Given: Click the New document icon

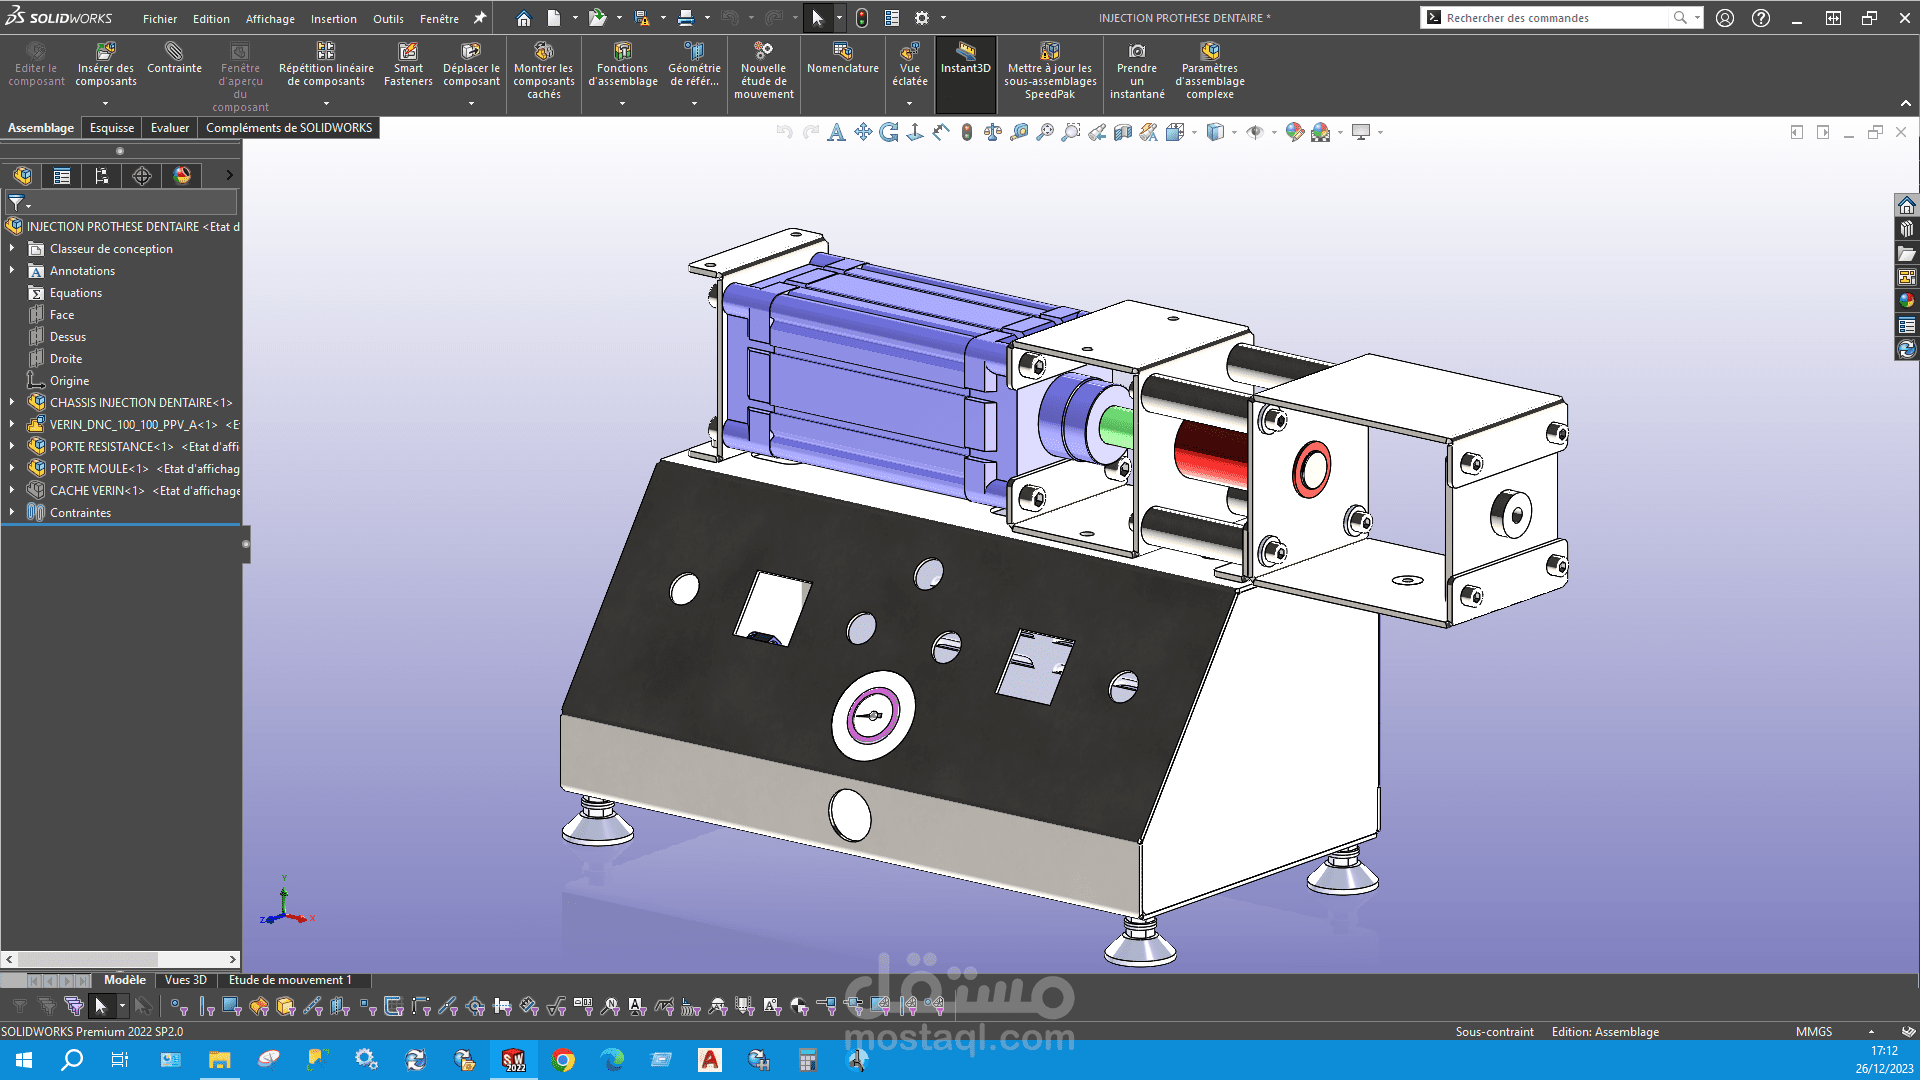Looking at the screenshot, I should tap(554, 18).
